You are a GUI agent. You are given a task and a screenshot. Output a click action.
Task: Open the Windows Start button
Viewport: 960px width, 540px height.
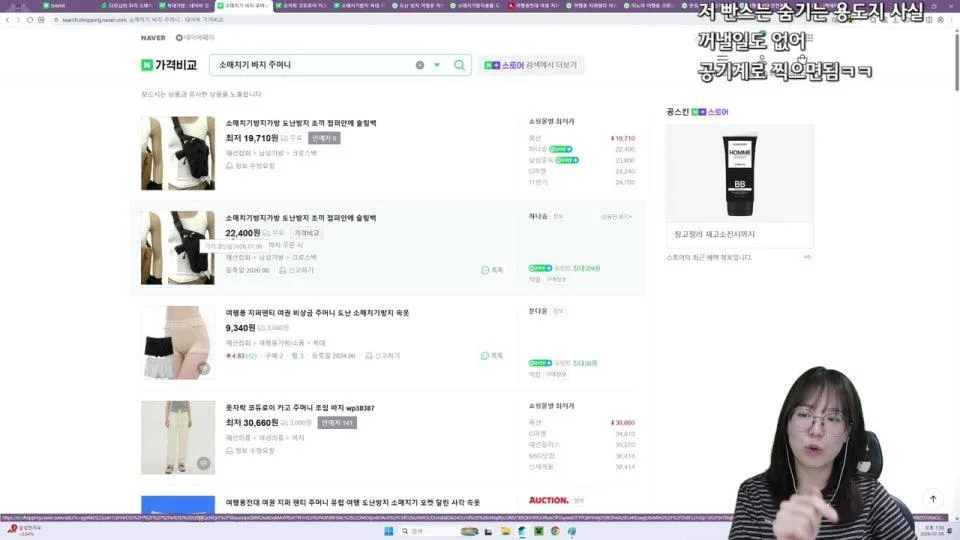point(388,531)
